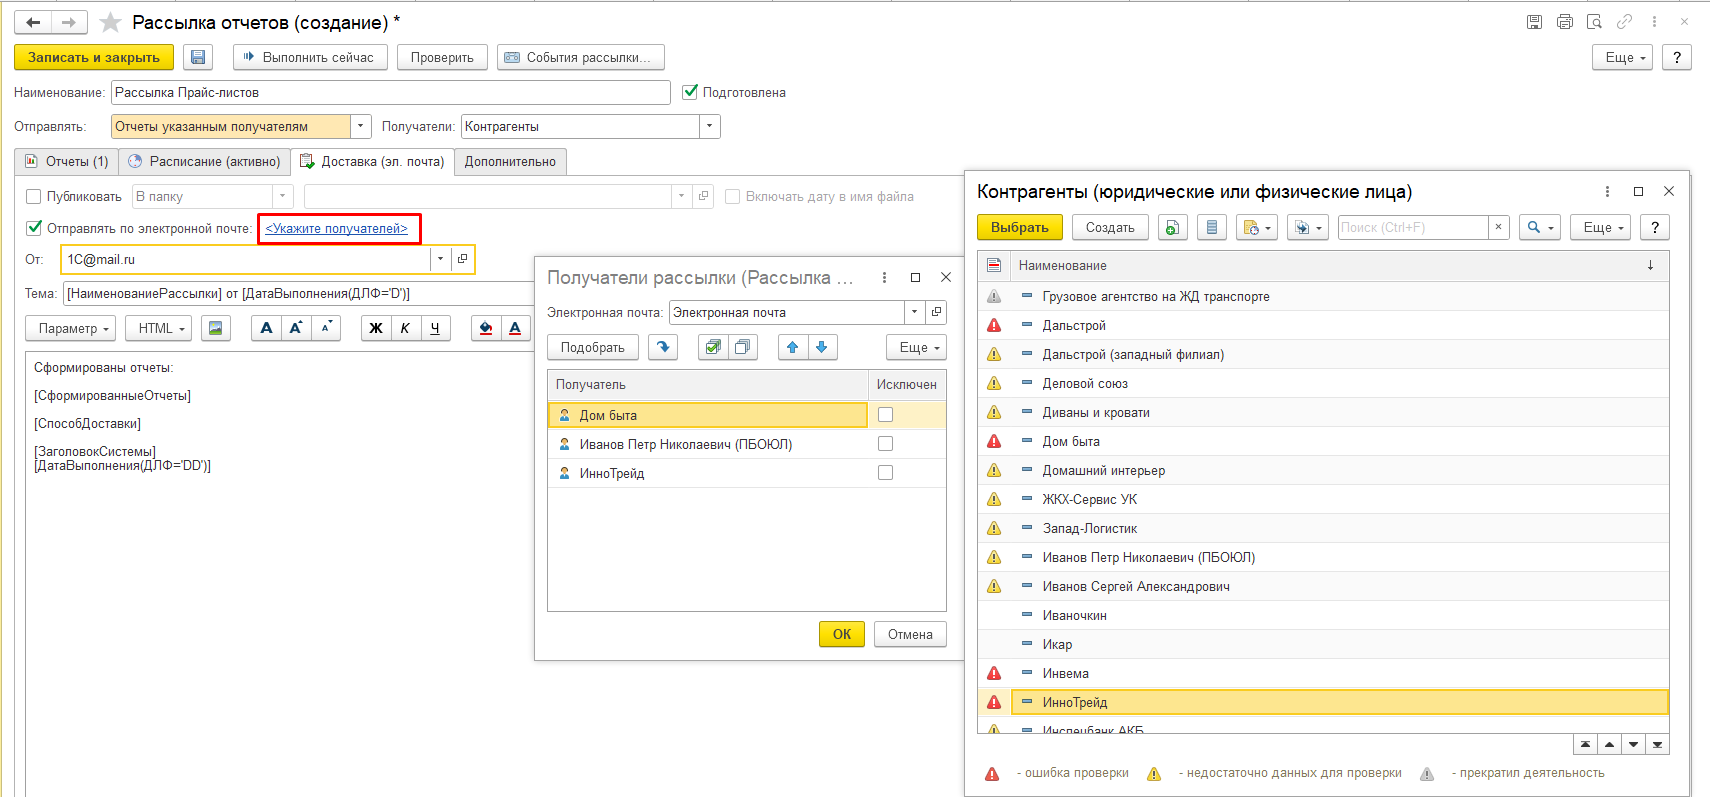Confirm recipients dialog with ОК
The height and width of the screenshot is (797, 1710).
pos(842,634)
